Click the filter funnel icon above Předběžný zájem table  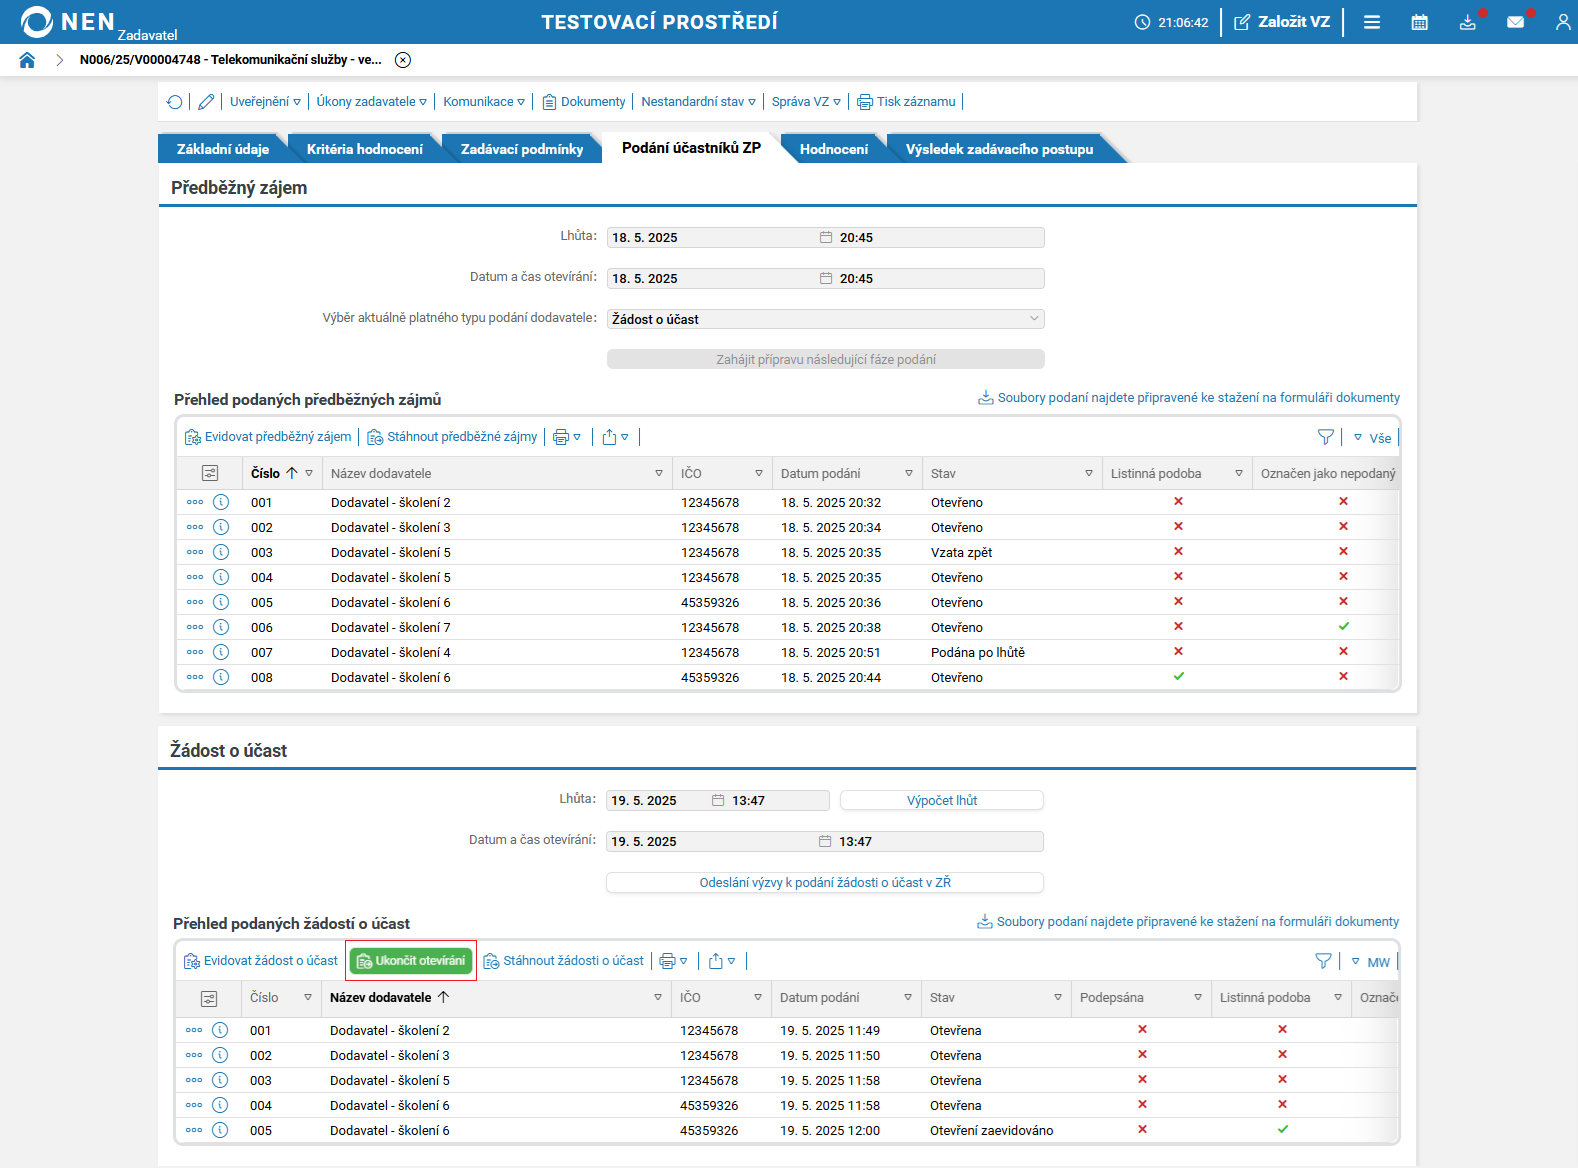pyautogui.click(x=1325, y=437)
